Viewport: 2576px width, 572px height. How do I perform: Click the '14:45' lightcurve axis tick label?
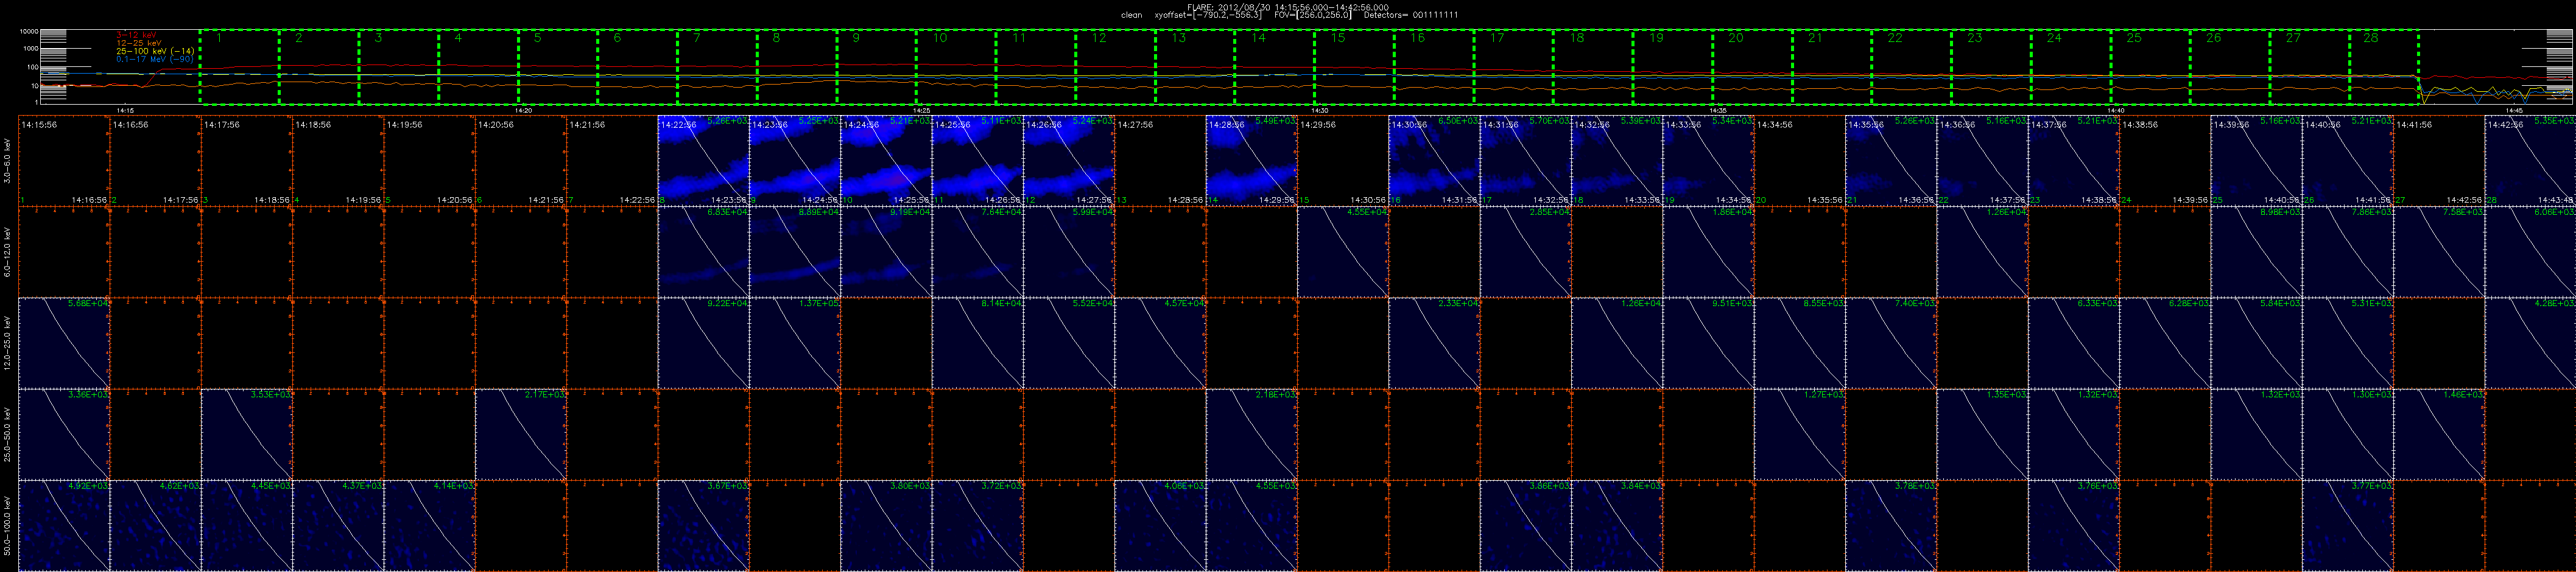click(x=2514, y=110)
